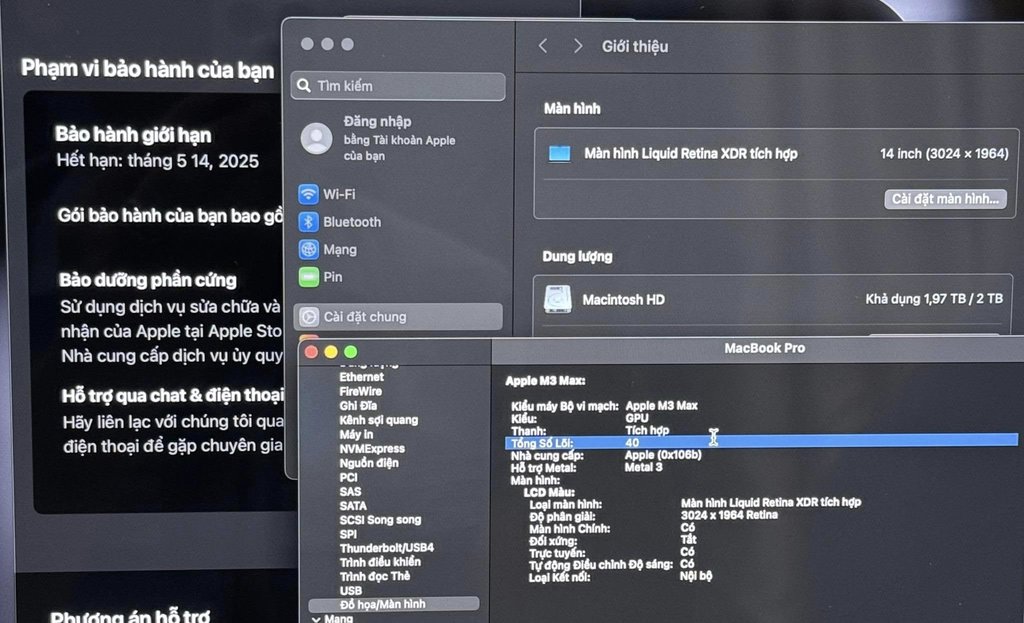Viewport: 1024px width, 623px height.
Task: Select SCSI Song song in report list
Action: 380,520
